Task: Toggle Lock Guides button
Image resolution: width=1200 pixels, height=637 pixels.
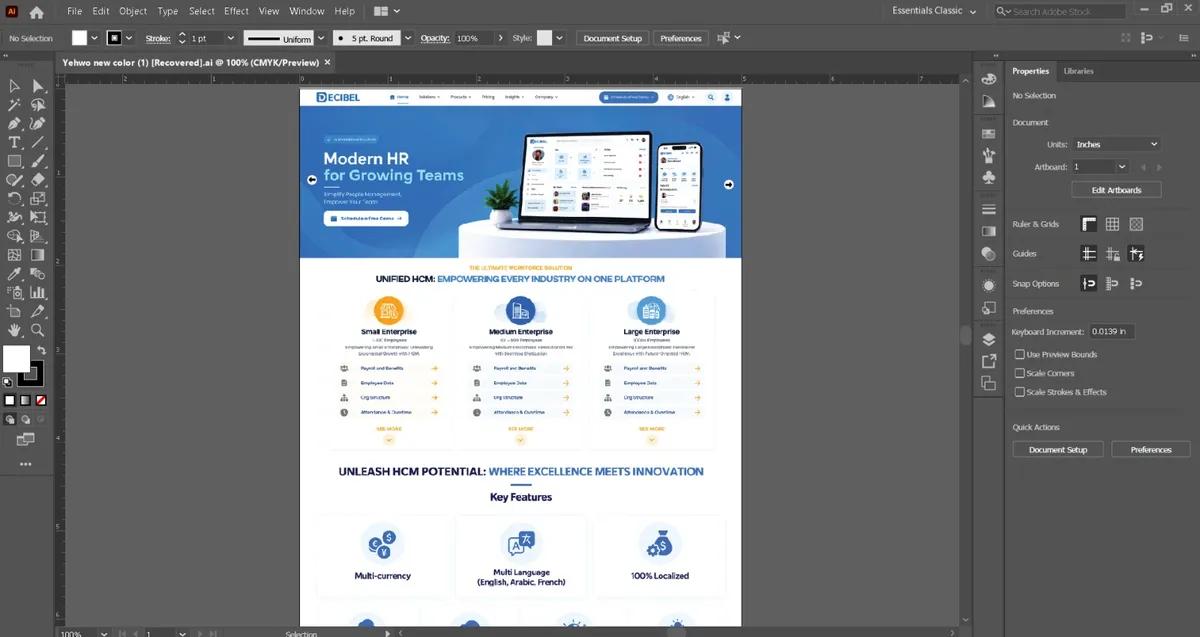Action: 1112,254
